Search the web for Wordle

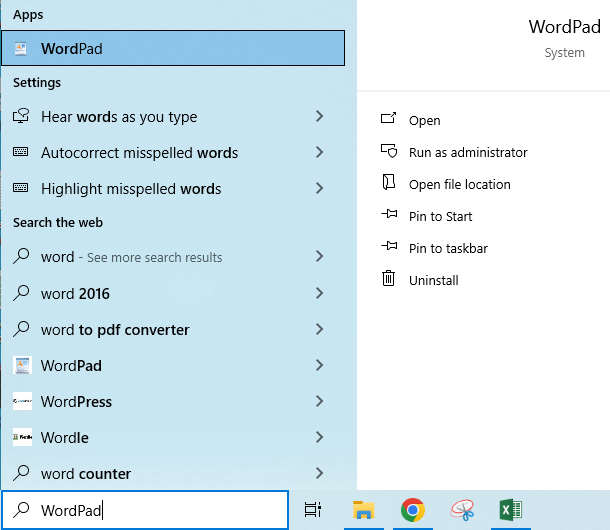tap(173, 437)
